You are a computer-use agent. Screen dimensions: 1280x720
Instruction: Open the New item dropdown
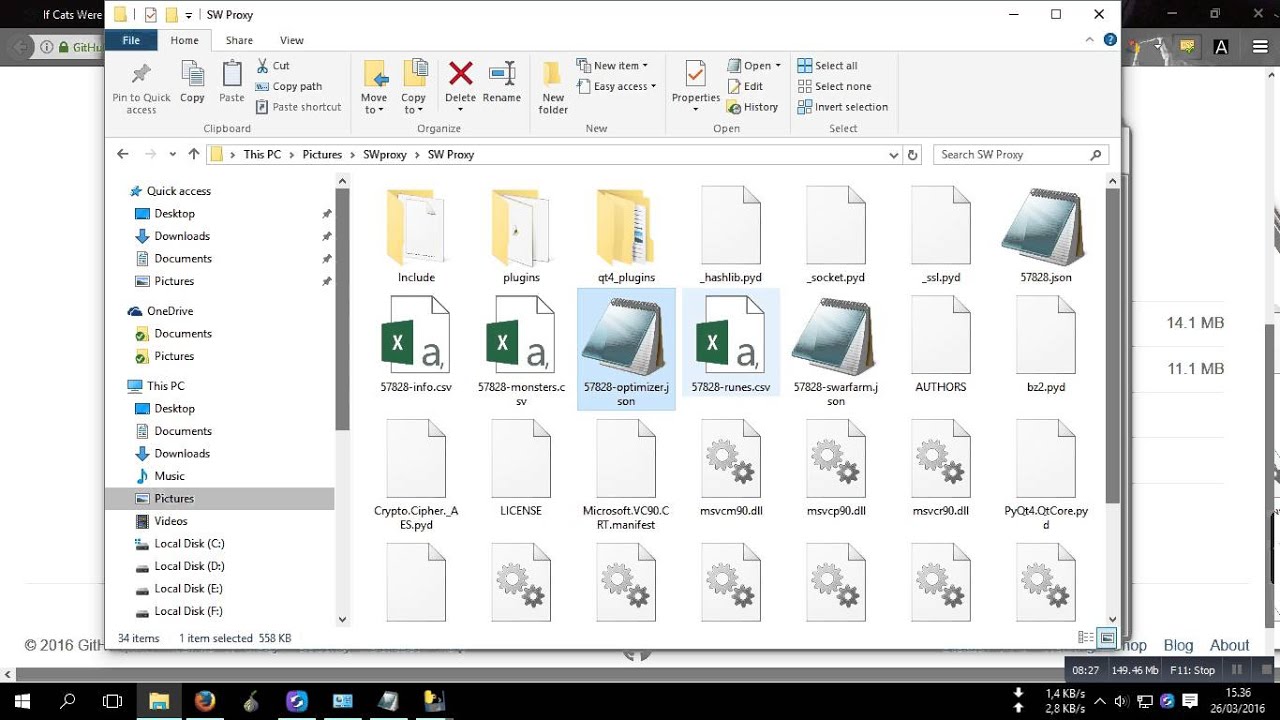(612, 66)
